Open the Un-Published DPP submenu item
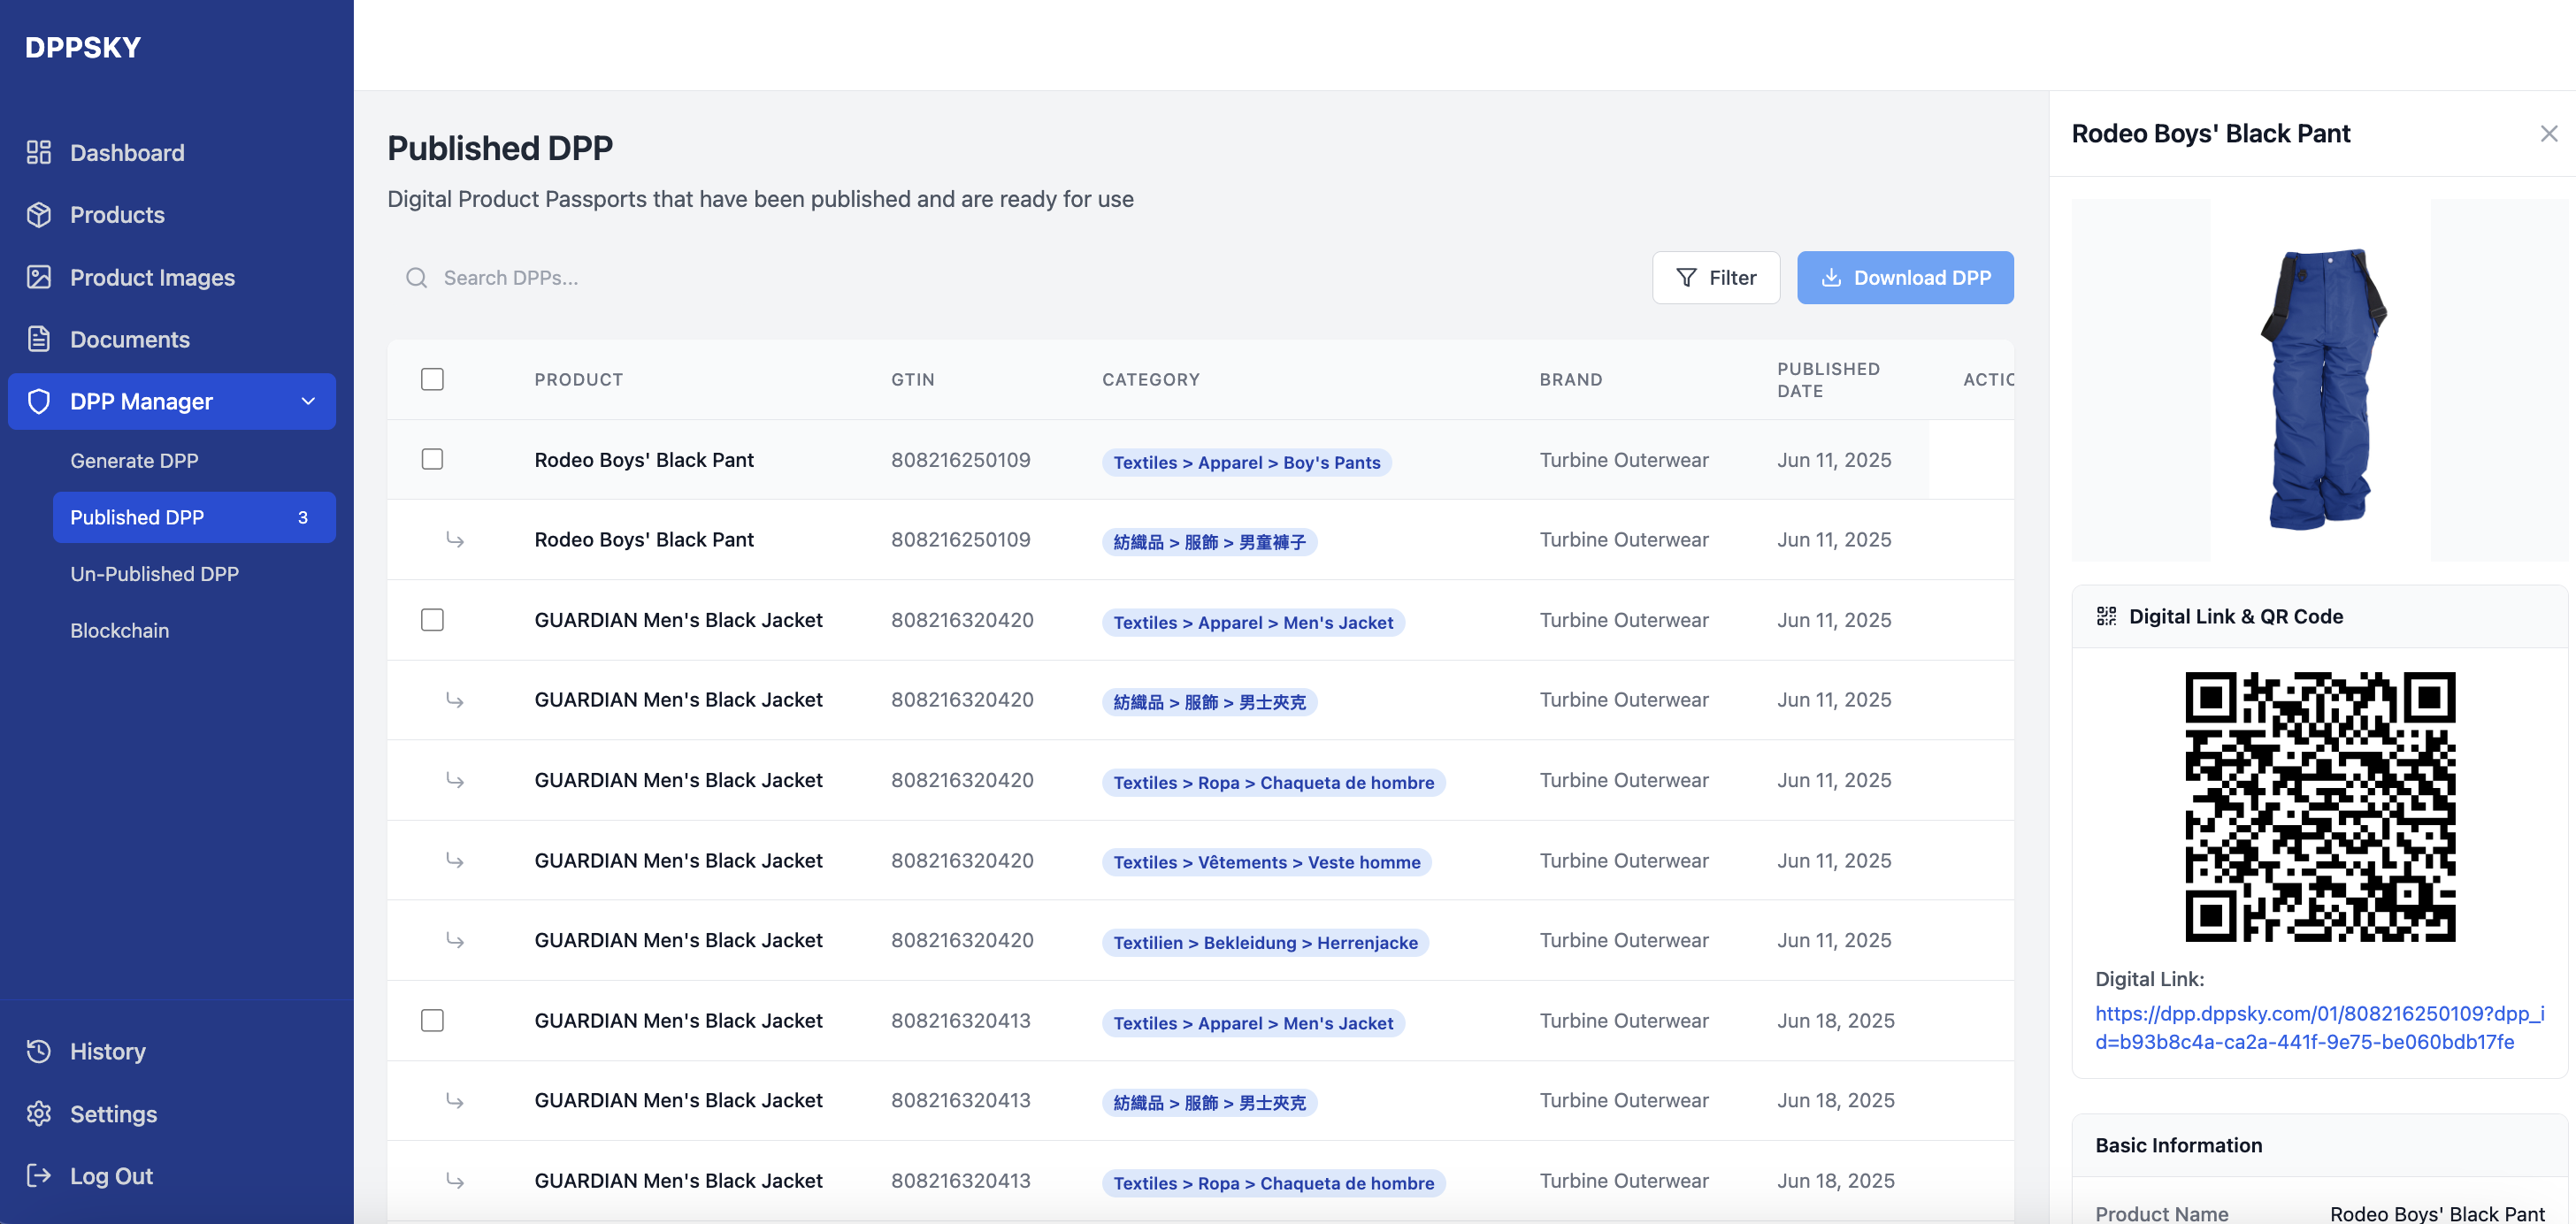2576x1224 pixels. (x=154, y=573)
